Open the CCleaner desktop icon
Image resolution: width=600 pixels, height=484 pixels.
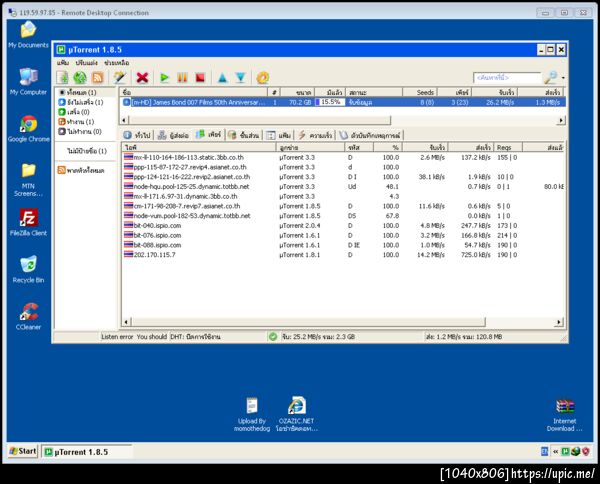28,317
